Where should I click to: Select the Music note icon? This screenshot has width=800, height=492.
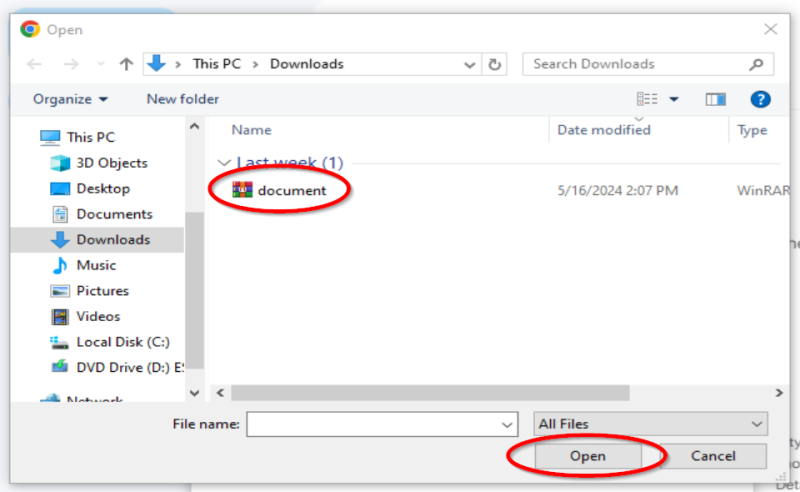point(60,265)
